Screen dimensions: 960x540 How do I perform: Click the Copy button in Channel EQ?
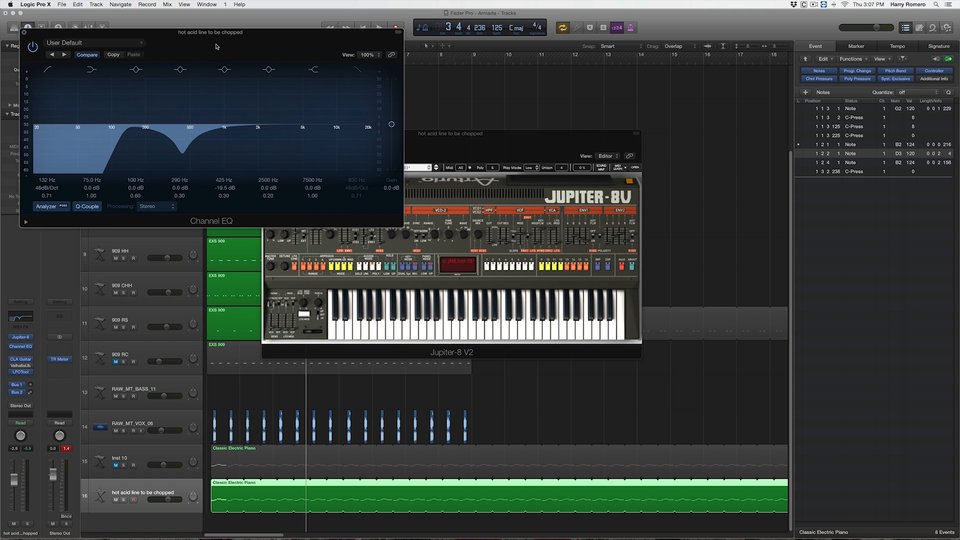coord(113,54)
